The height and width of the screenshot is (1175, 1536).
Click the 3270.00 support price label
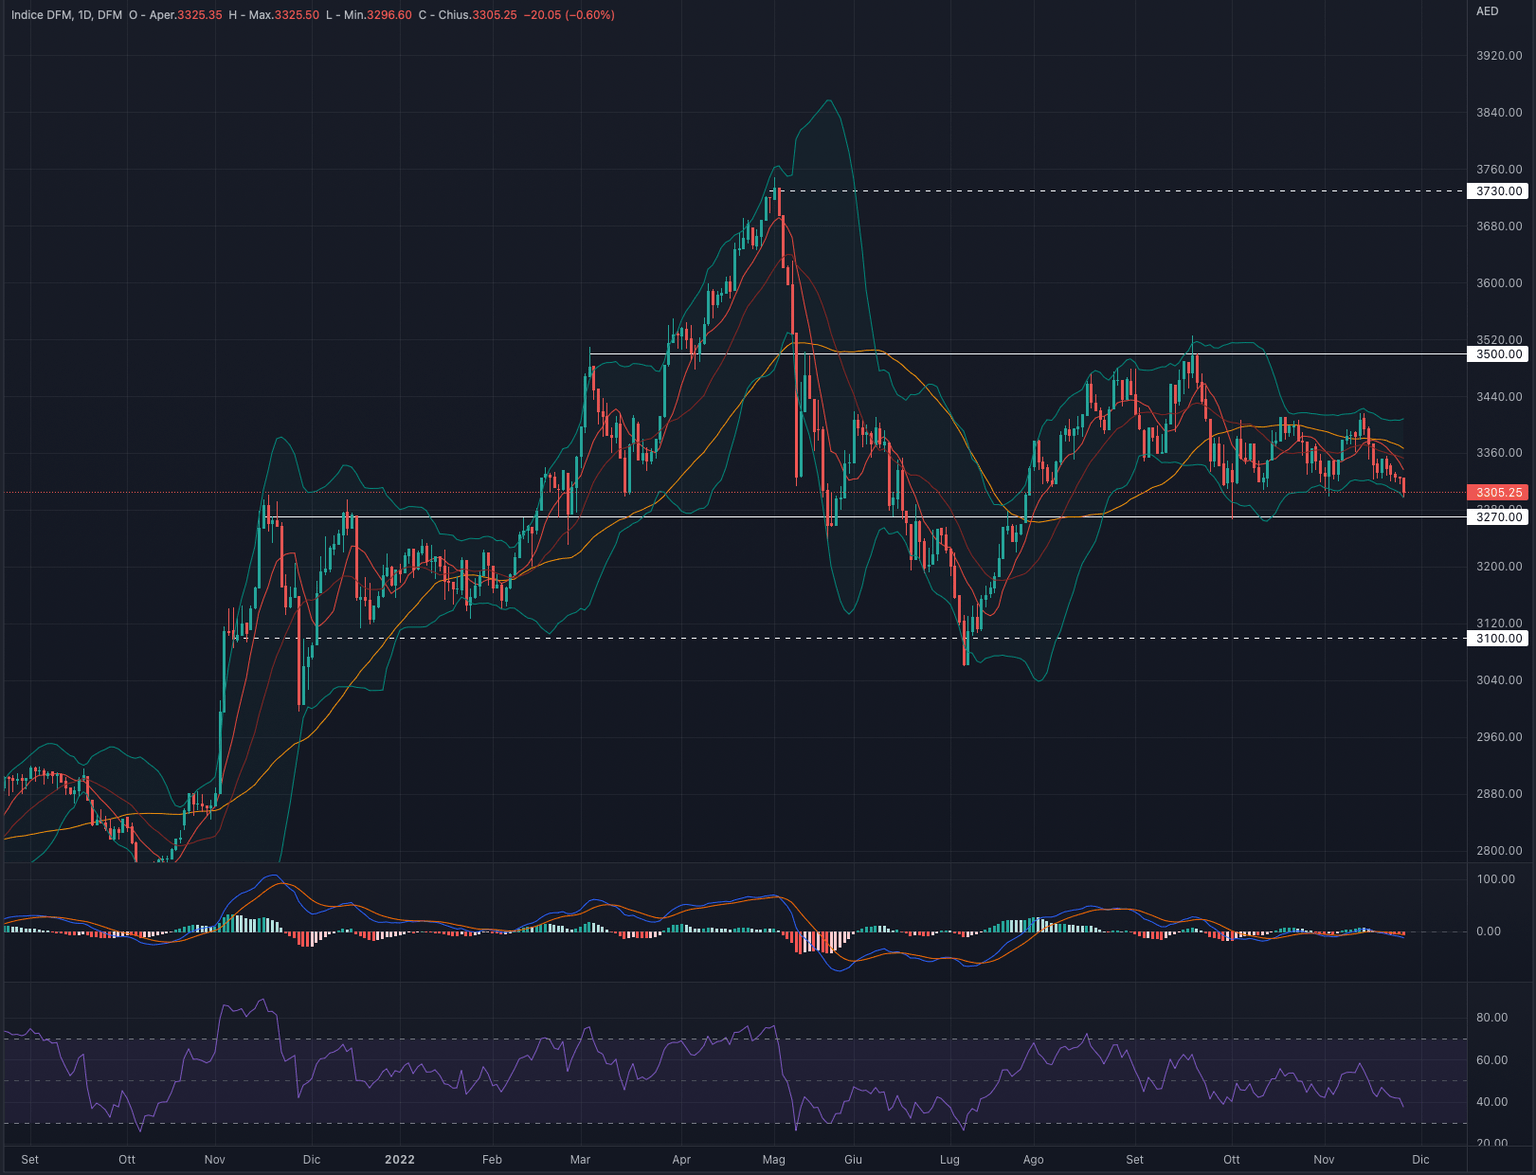(1499, 517)
